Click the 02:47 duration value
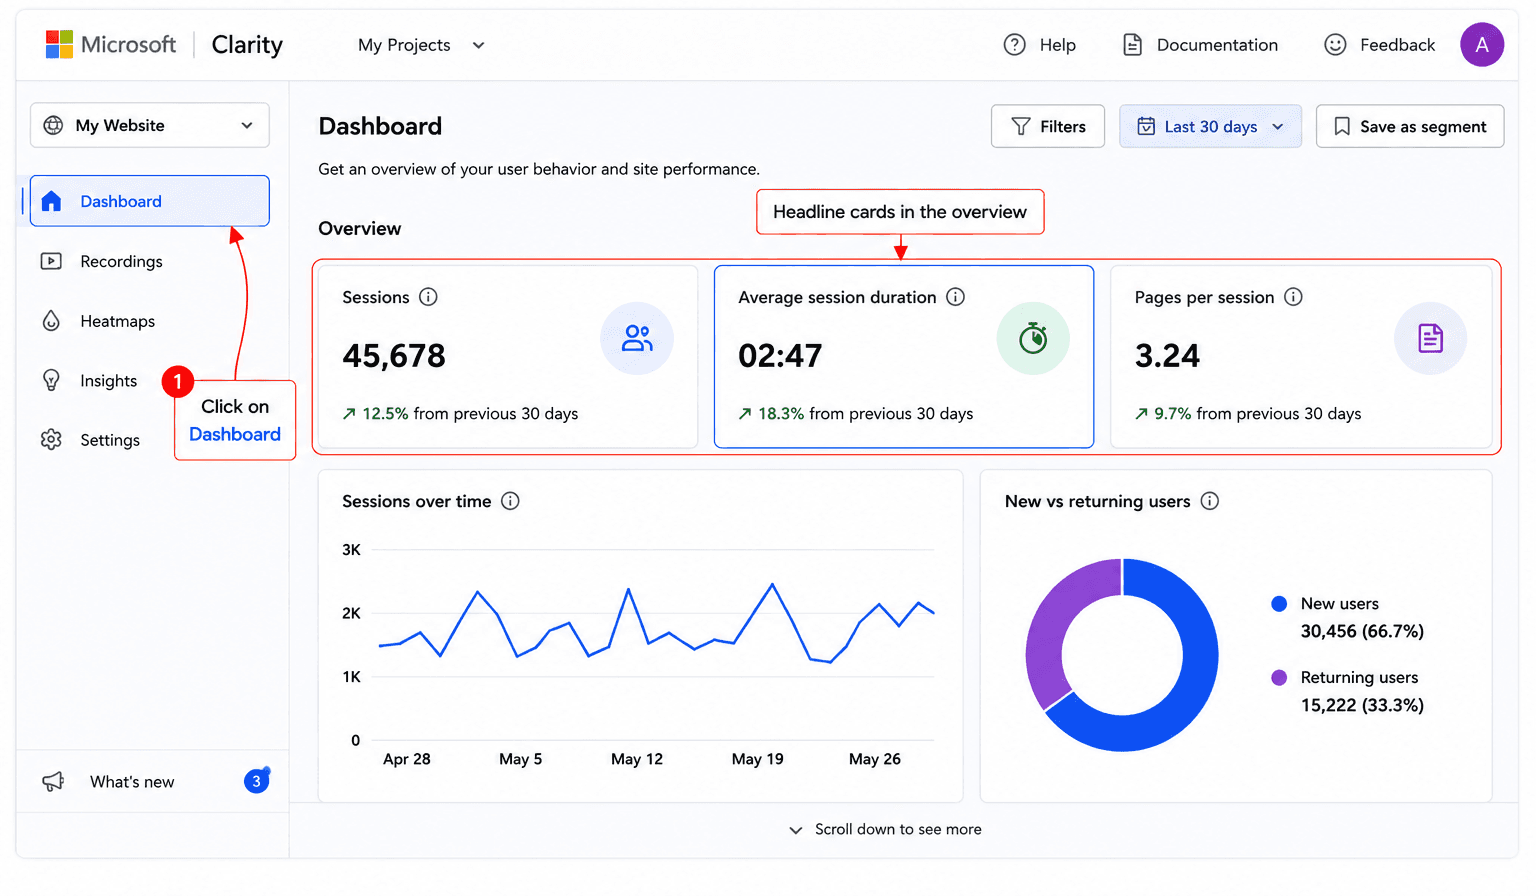Screen dimensions: 1536x896 coord(780,356)
